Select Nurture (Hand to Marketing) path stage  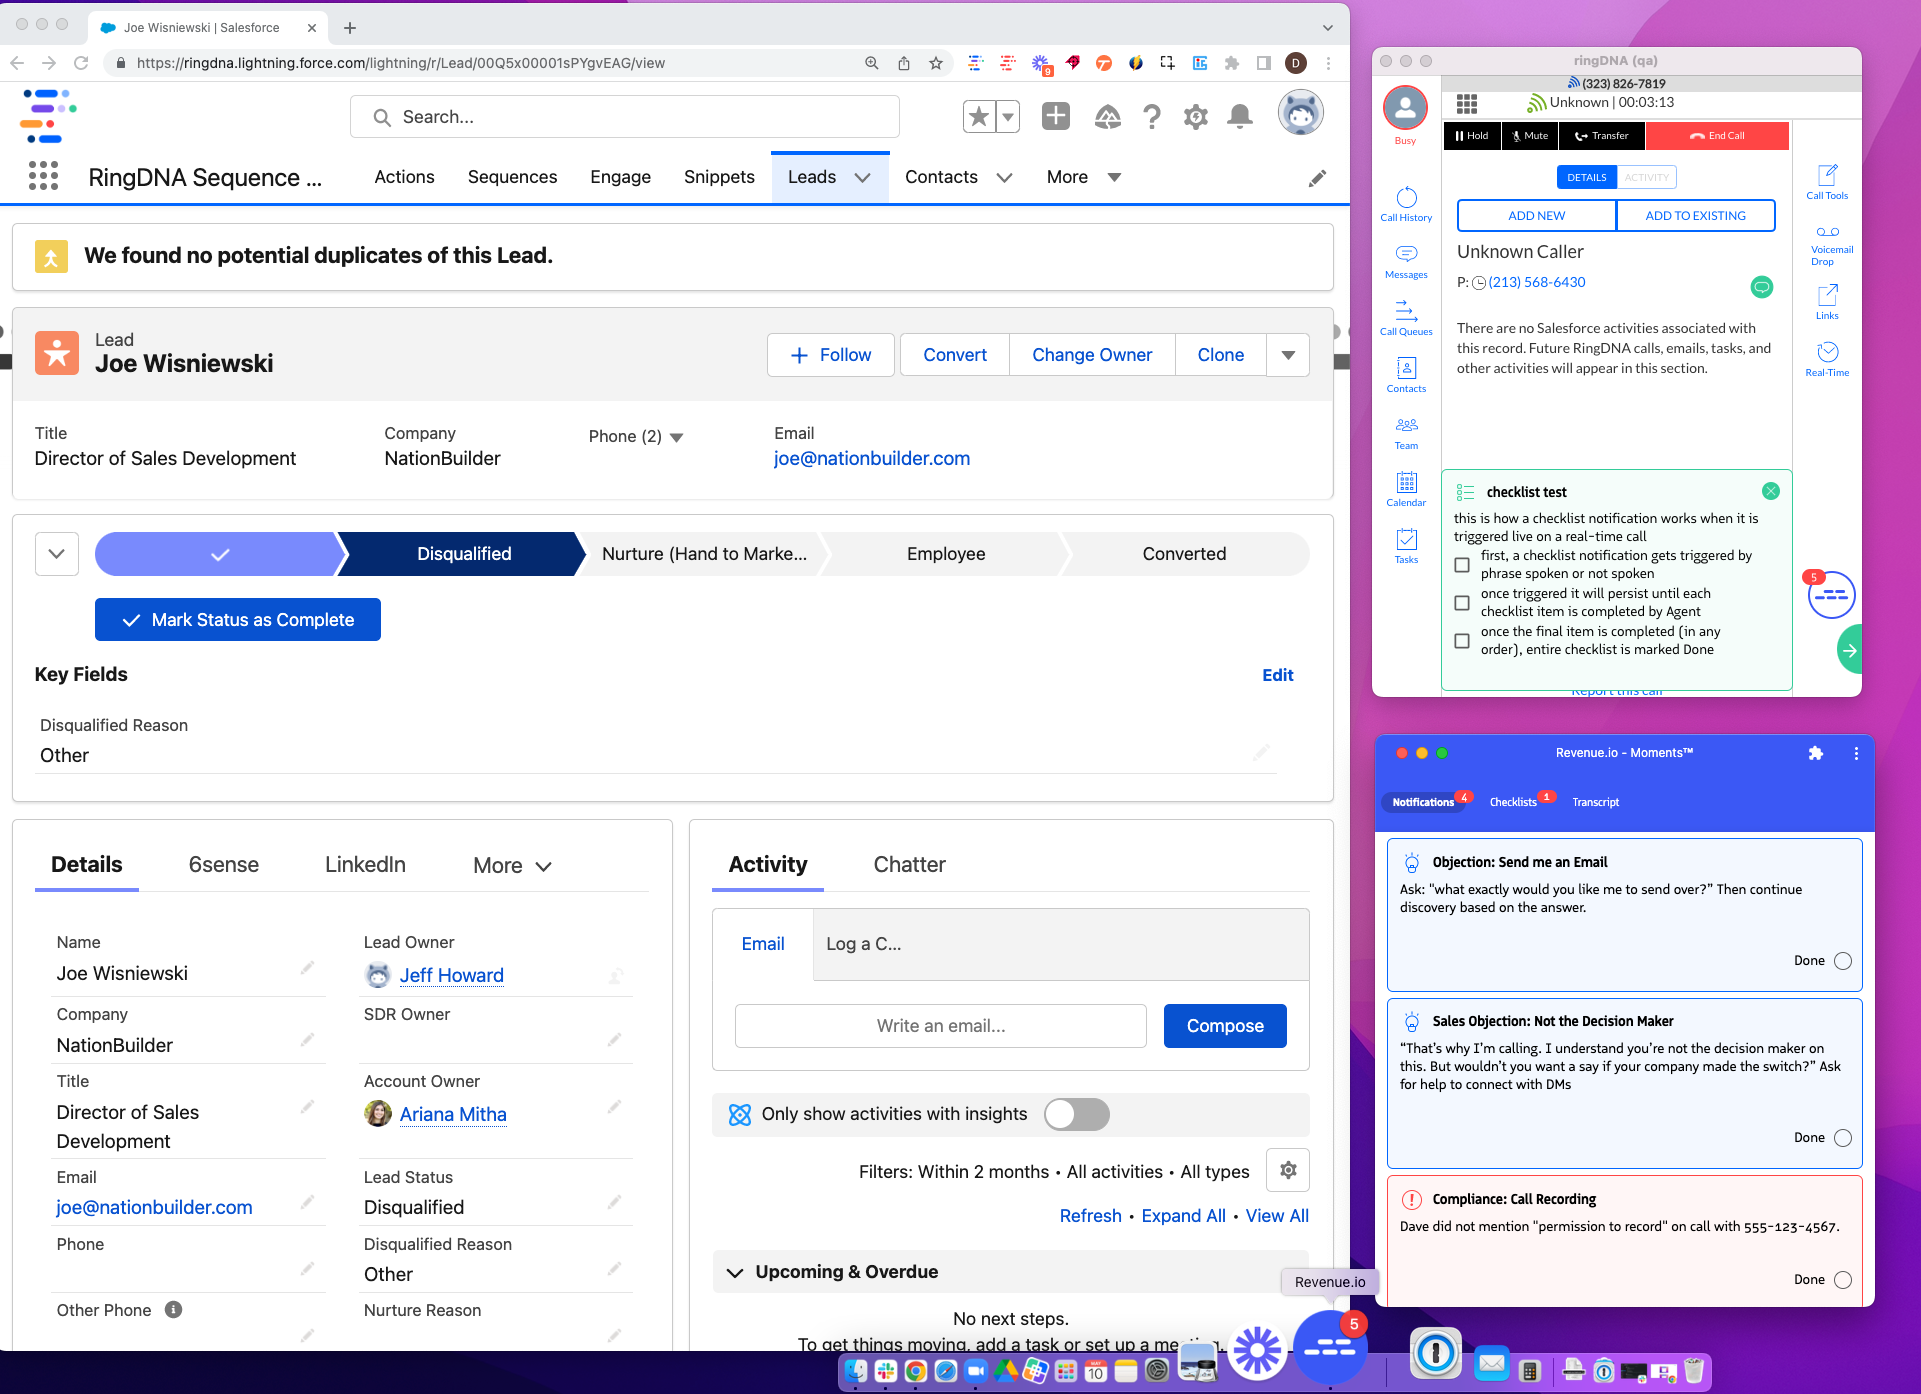[704, 554]
